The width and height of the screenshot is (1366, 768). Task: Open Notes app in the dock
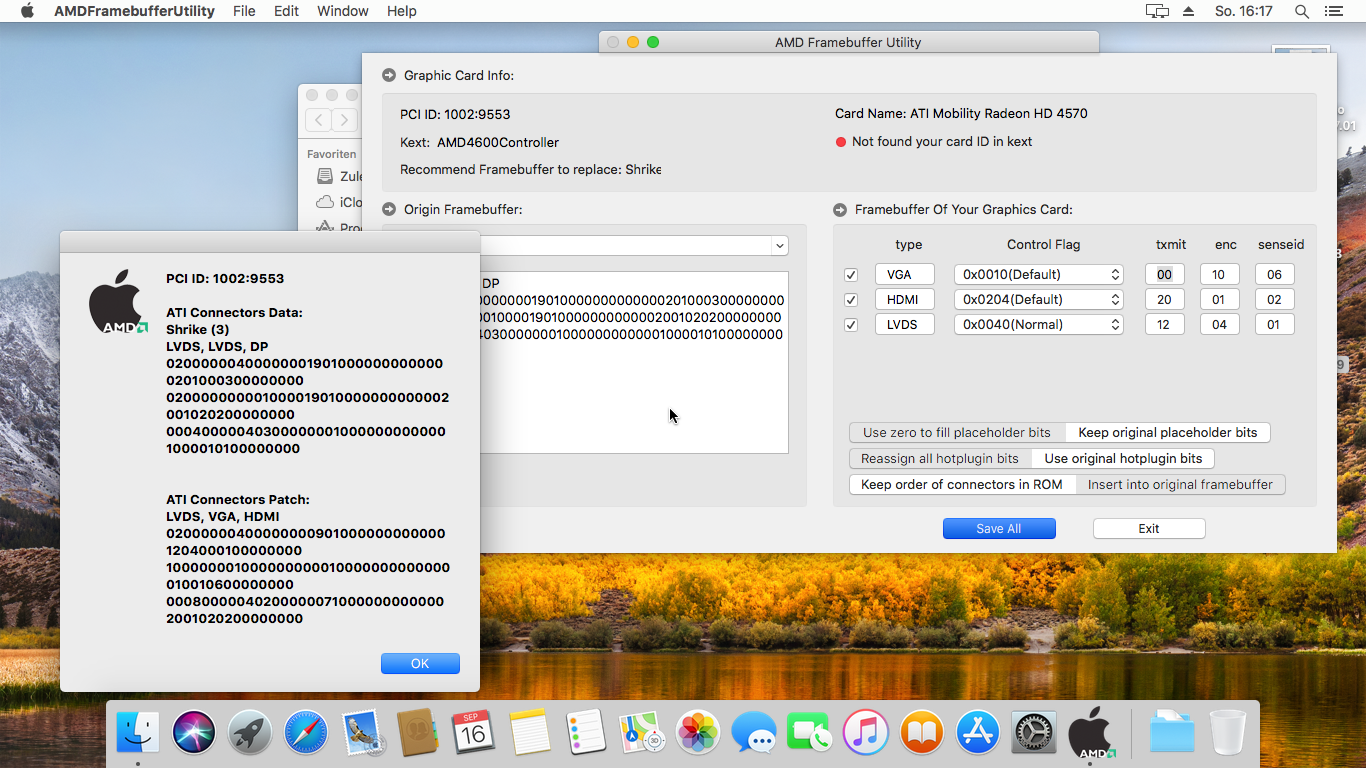(530, 732)
